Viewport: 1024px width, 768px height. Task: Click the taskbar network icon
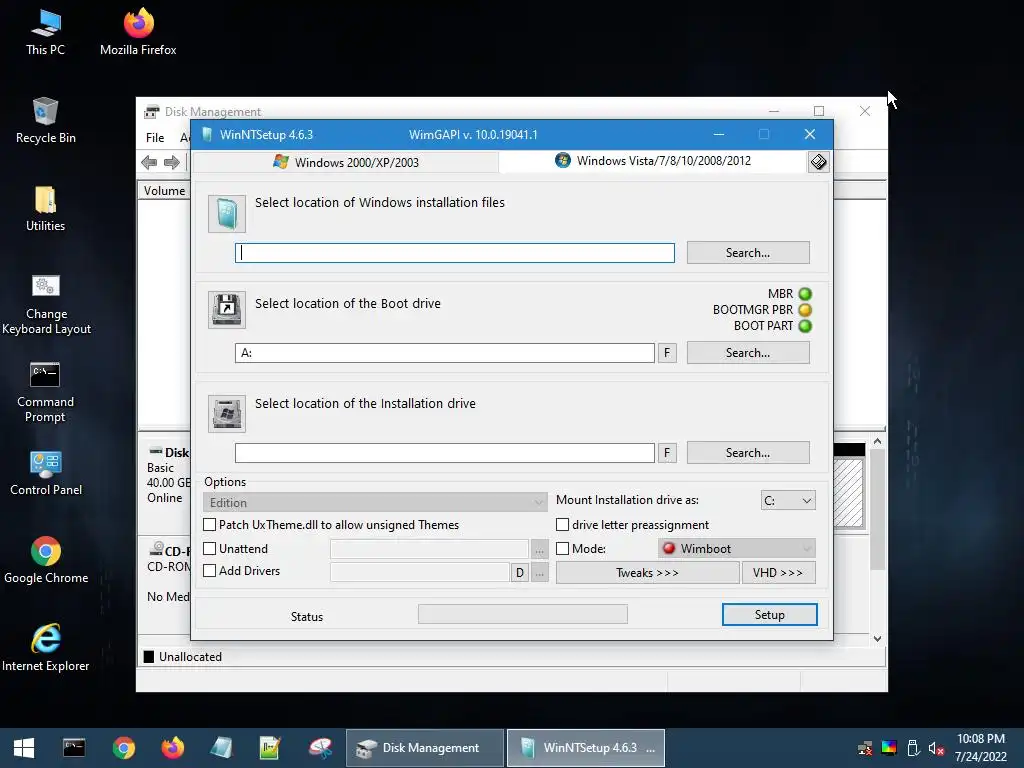coord(865,748)
